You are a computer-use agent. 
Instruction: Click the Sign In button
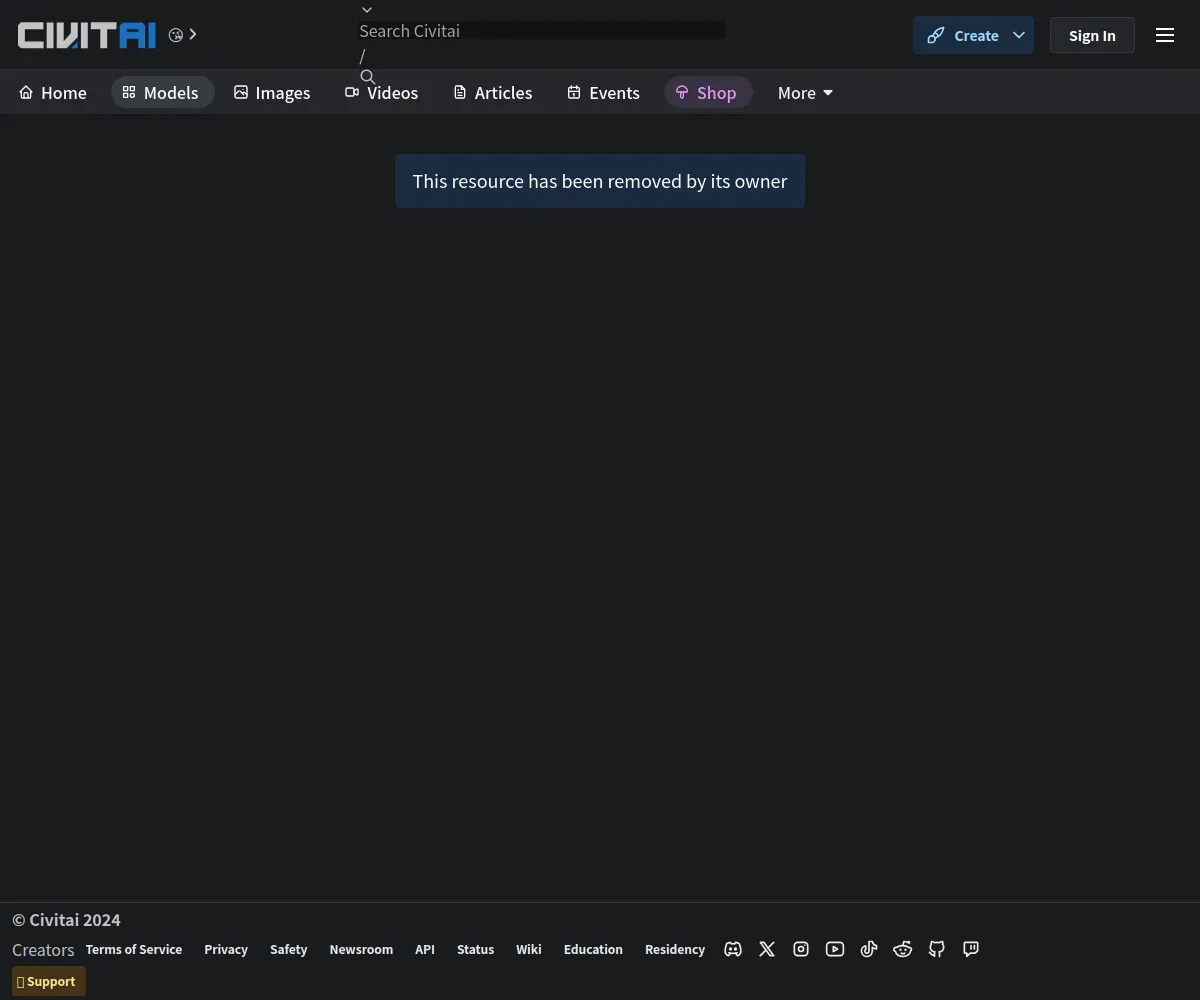coord(1092,35)
